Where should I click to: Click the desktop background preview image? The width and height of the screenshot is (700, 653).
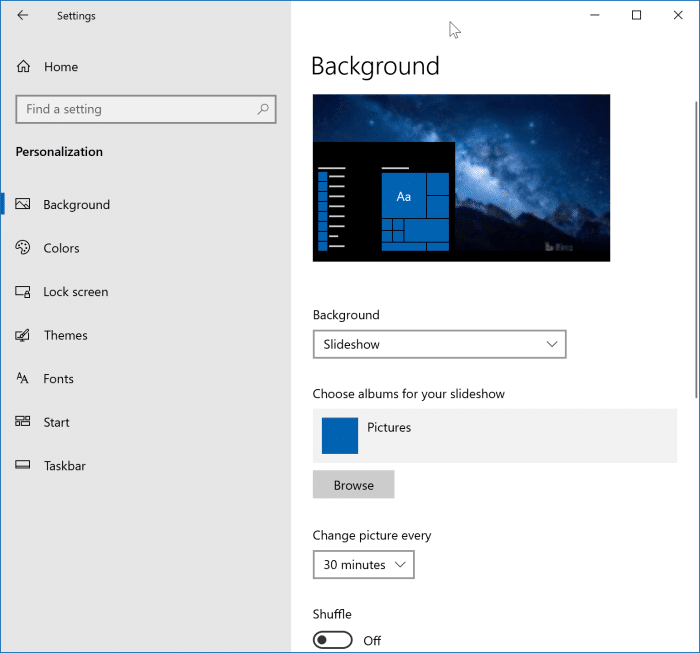461,178
